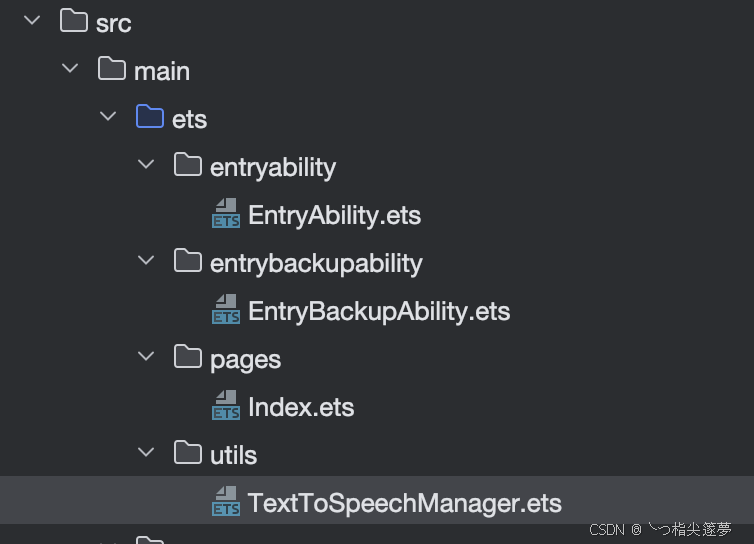Select the utils folder label

[x=233, y=455]
